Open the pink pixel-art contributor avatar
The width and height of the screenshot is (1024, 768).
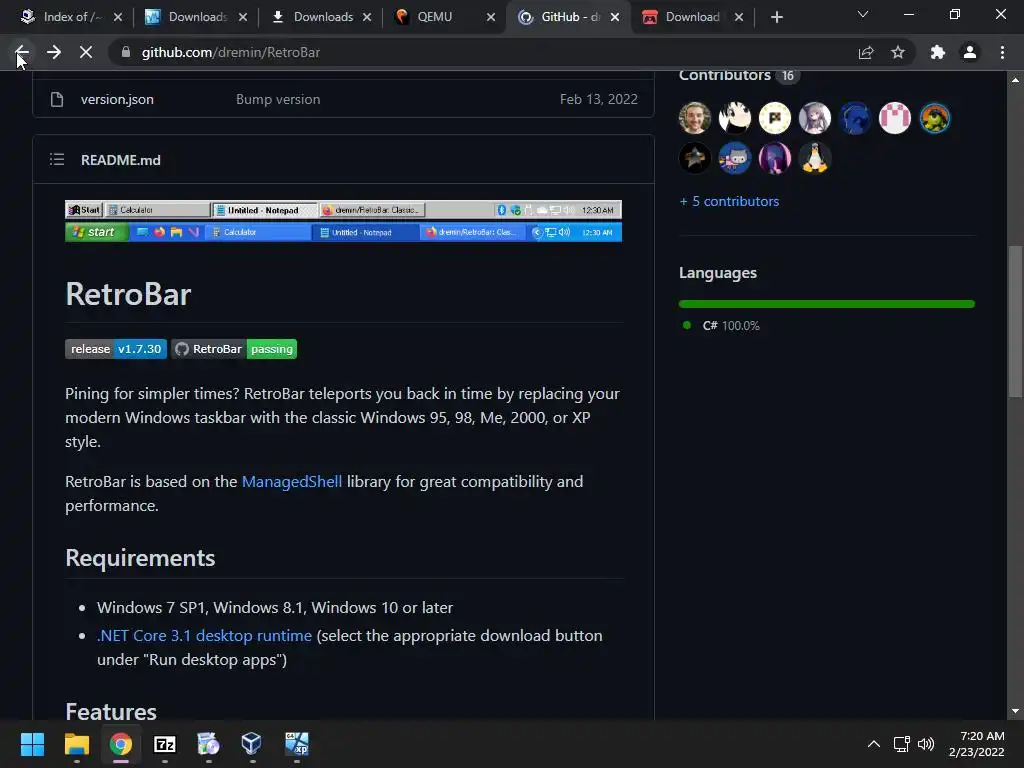(x=895, y=118)
